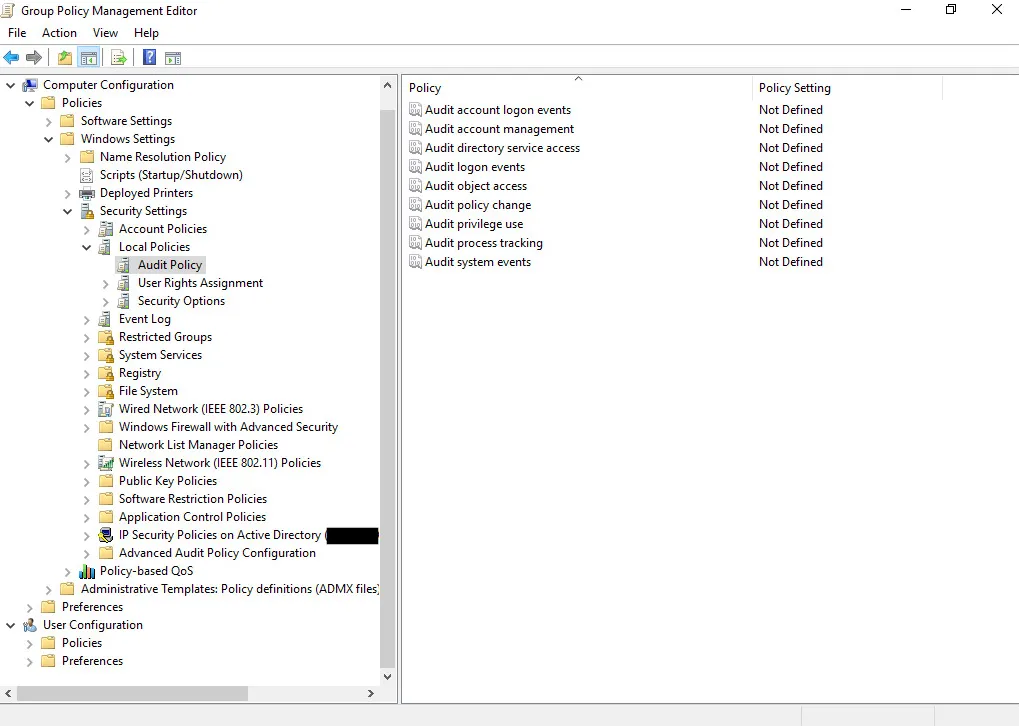Click the Policy column header
This screenshot has width=1019, height=726.
[x=425, y=88]
